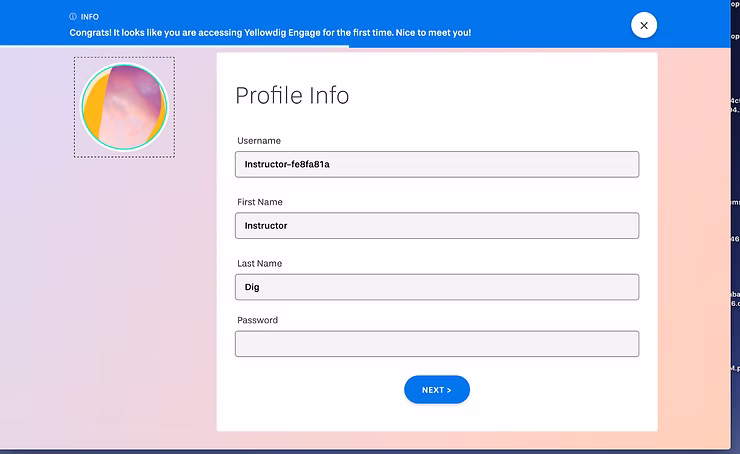Click the circular profile avatar picture
This screenshot has width=740, height=454.
124,107
